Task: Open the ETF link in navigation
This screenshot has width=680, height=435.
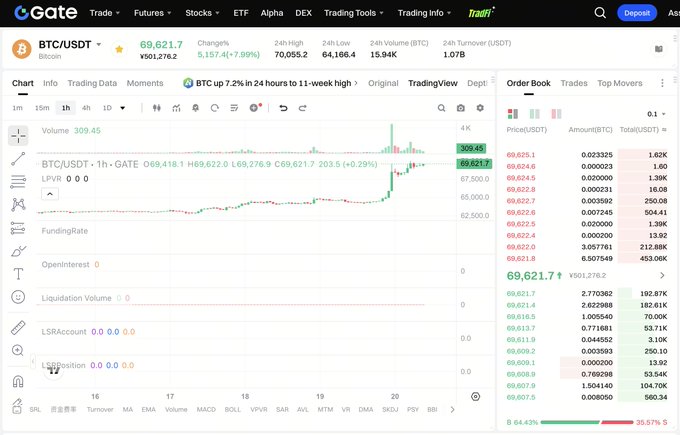Action: tap(241, 13)
